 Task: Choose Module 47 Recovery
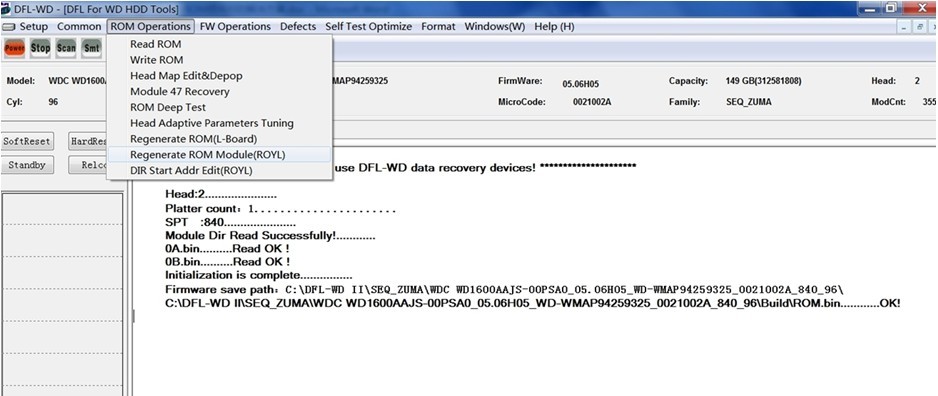click(x=219, y=92)
